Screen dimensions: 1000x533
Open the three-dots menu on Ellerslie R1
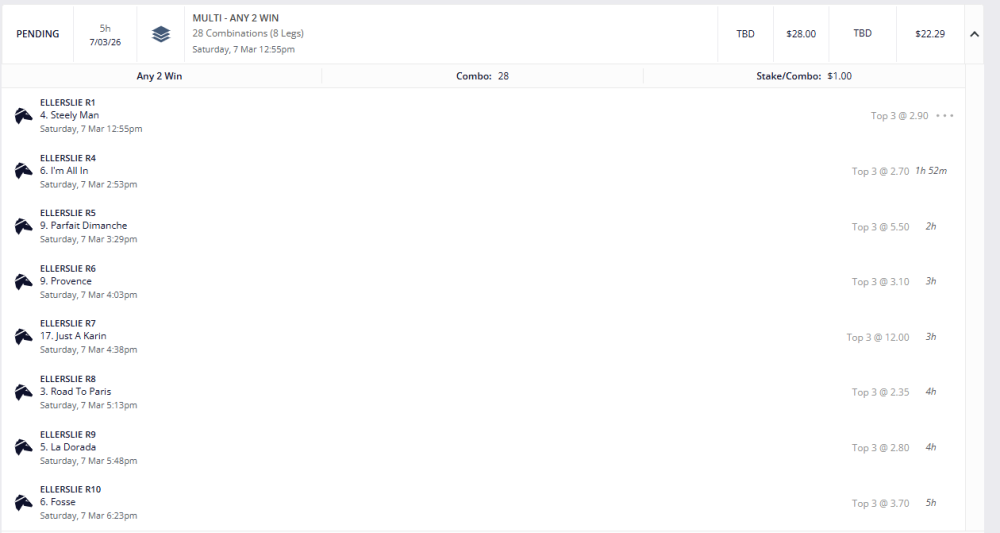(x=944, y=116)
